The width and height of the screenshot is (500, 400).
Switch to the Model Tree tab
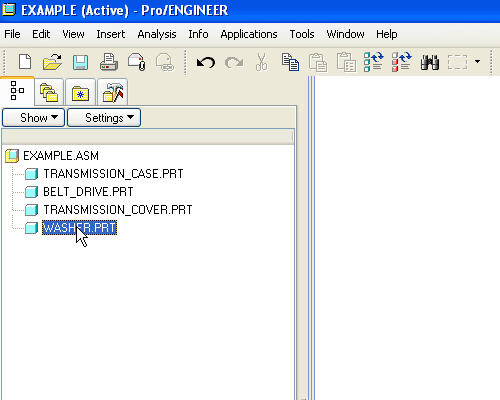(17, 91)
